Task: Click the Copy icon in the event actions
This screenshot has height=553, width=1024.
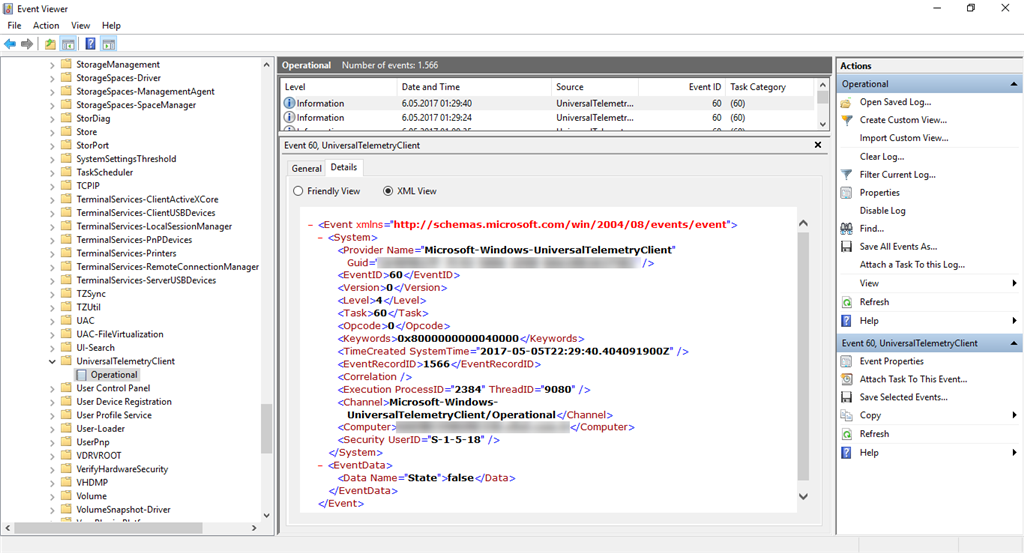Action: [x=846, y=415]
